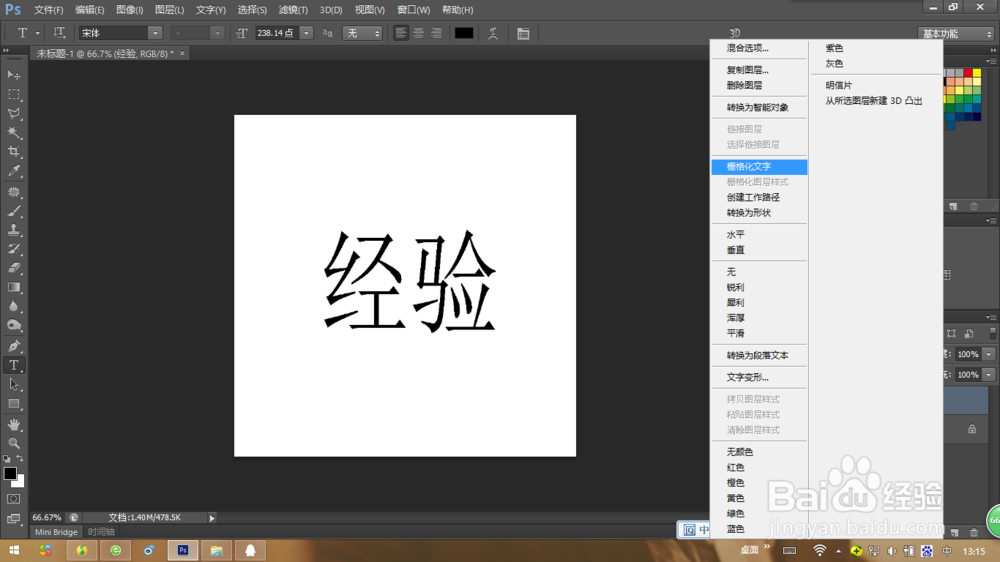Select the Clone Stamp tool
The height and width of the screenshot is (562, 1000).
click(x=14, y=230)
